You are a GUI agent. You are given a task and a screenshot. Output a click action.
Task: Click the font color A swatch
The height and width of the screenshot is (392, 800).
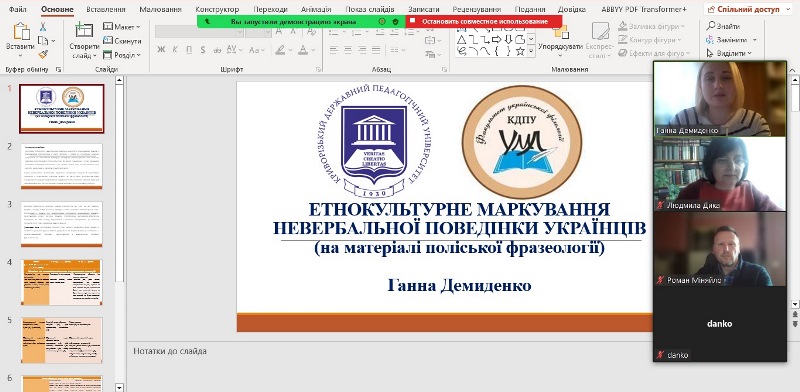303,50
